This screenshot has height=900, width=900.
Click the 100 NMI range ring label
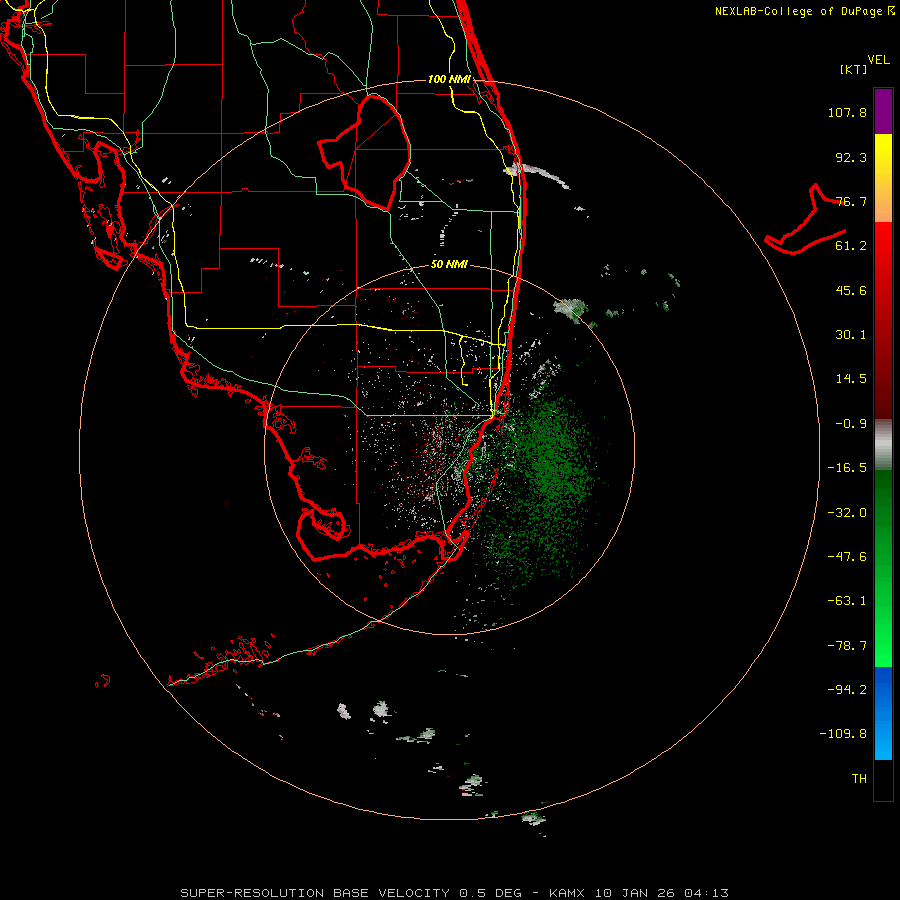pos(449,79)
